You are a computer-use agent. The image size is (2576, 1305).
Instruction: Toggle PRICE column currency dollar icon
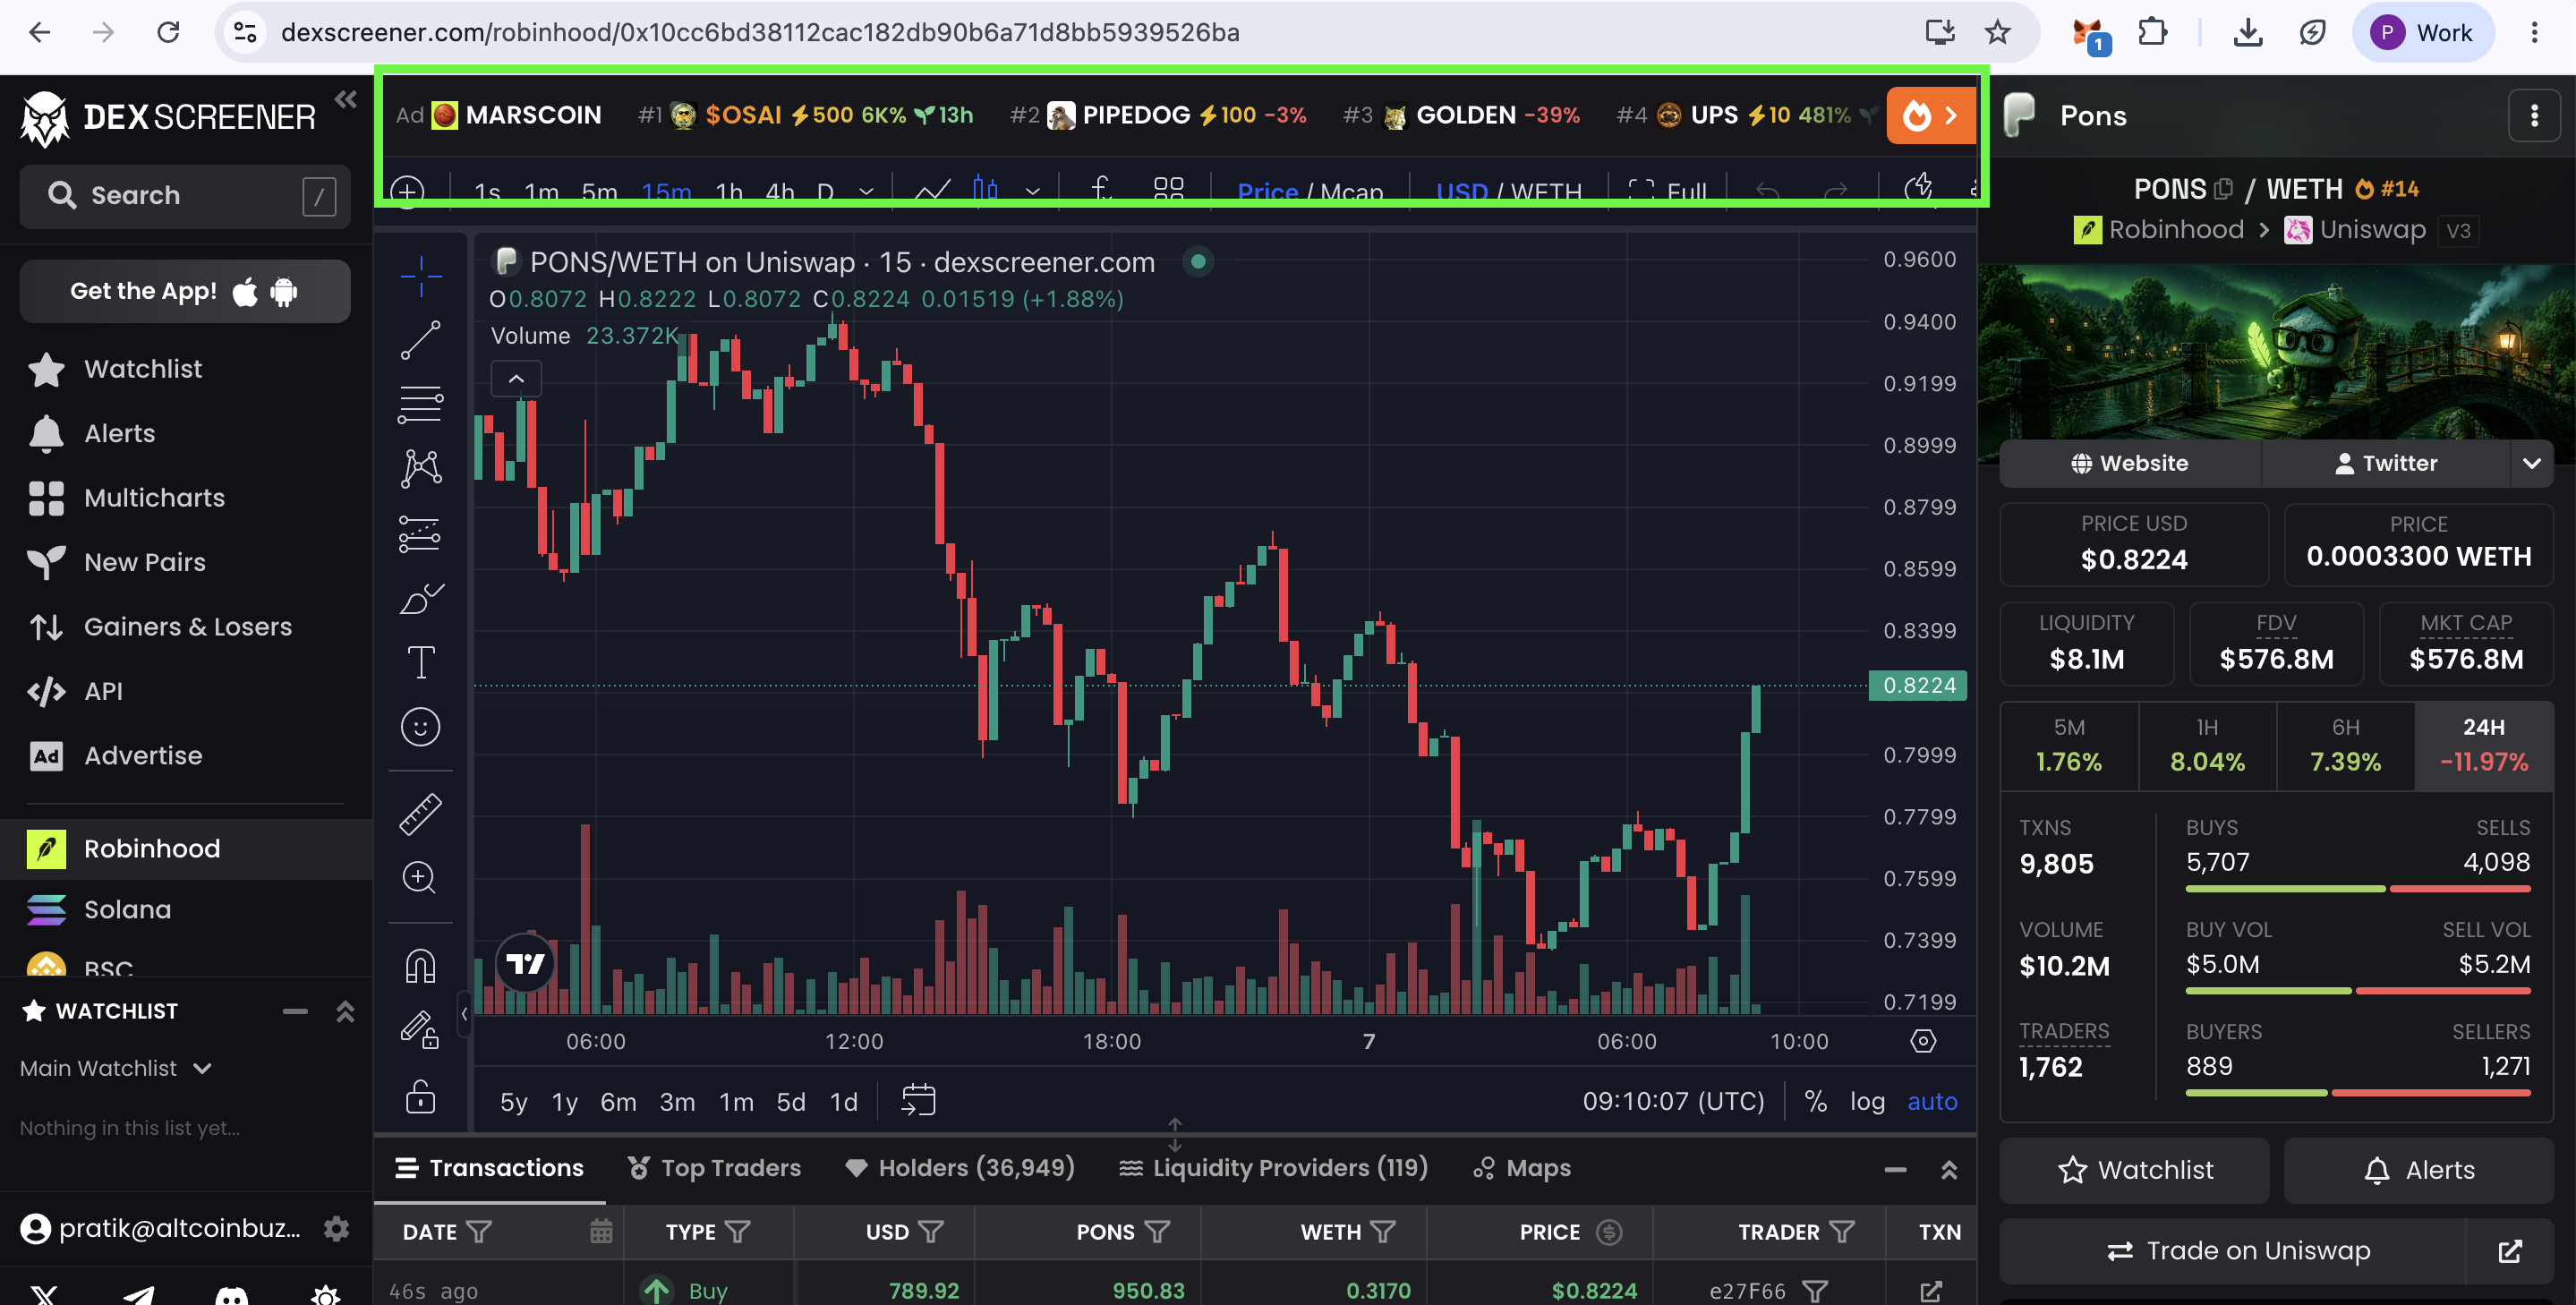pyautogui.click(x=1609, y=1232)
